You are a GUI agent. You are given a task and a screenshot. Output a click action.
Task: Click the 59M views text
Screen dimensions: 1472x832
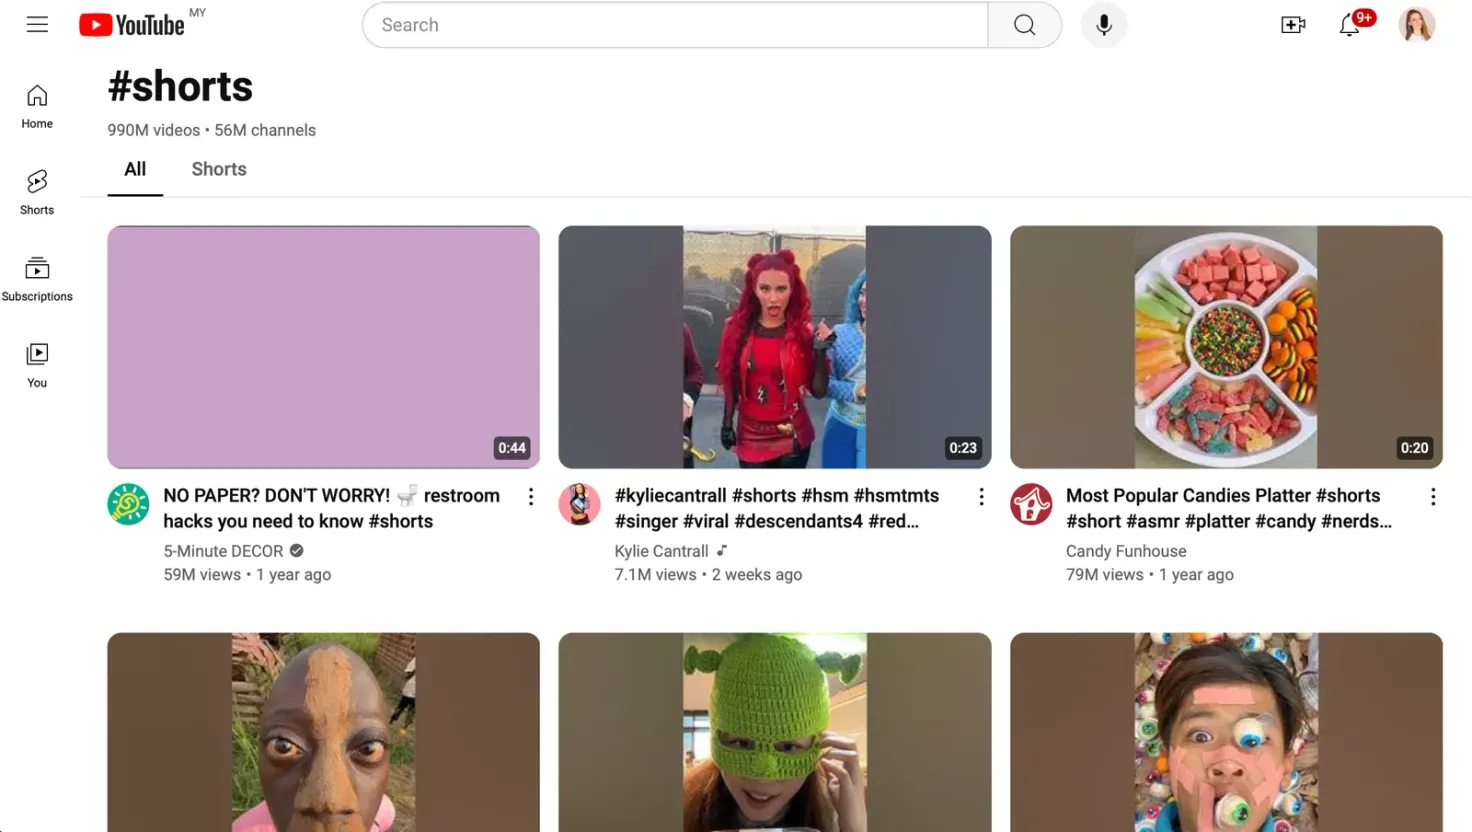point(202,575)
